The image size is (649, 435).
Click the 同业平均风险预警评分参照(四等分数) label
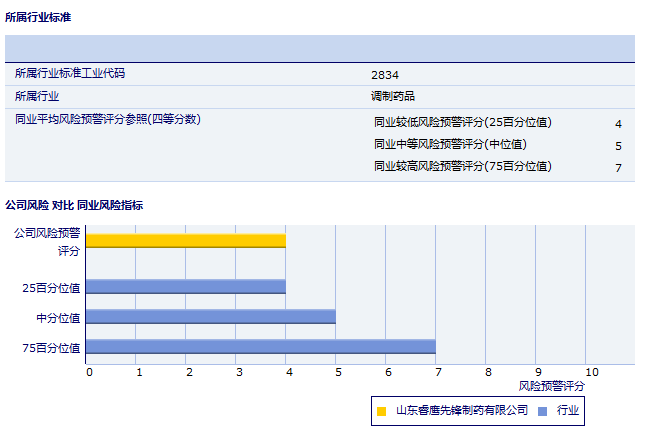click(x=108, y=119)
